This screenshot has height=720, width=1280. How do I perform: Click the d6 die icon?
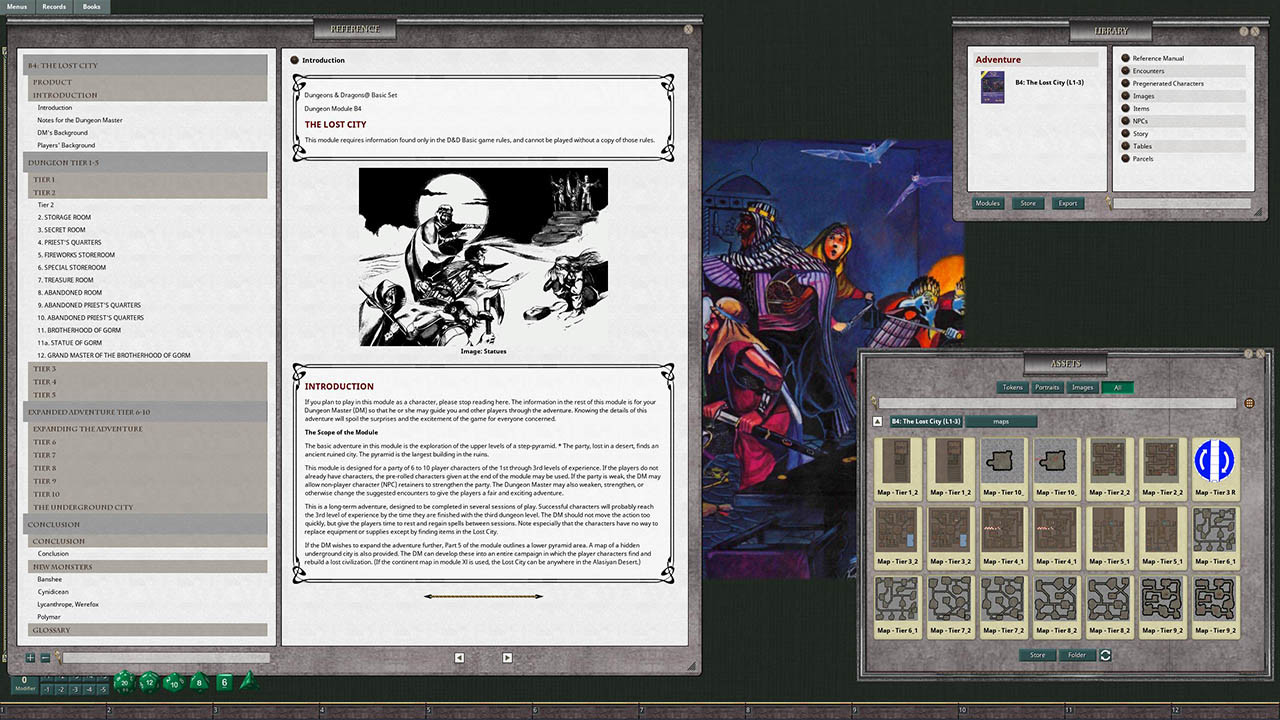[x=224, y=682]
